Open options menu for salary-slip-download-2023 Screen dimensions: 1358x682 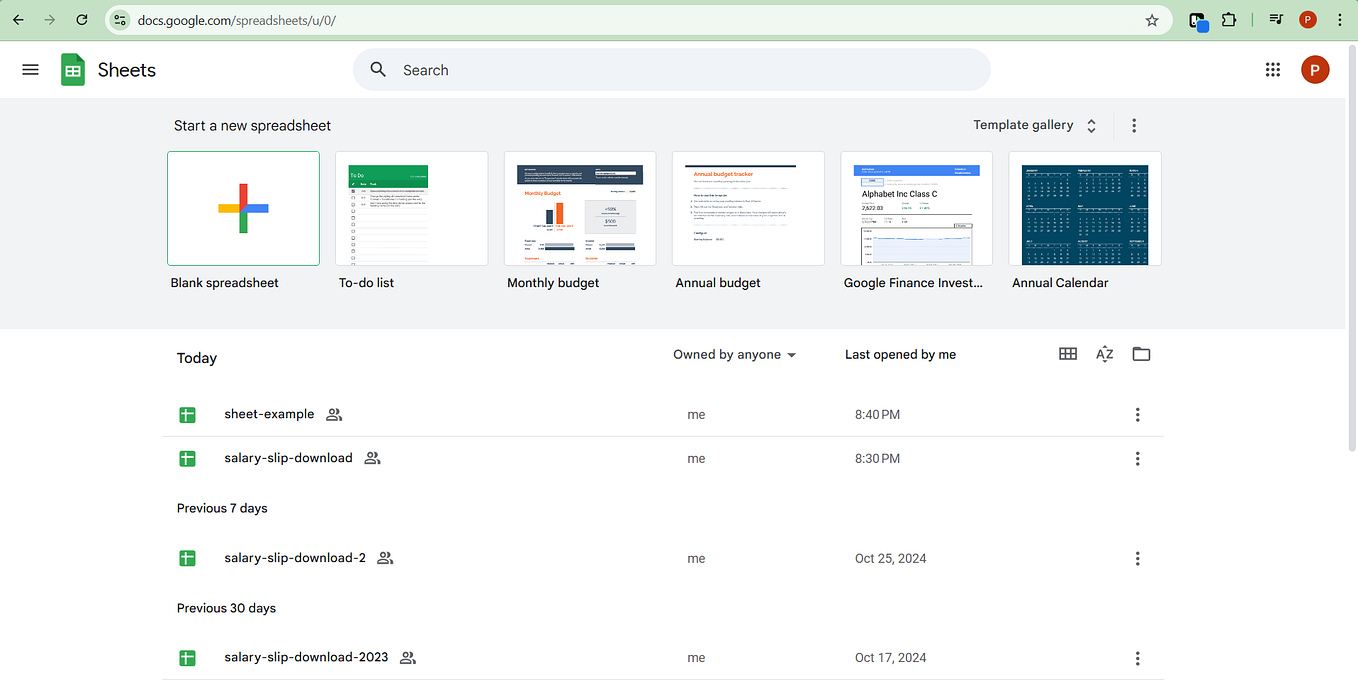coord(1137,657)
